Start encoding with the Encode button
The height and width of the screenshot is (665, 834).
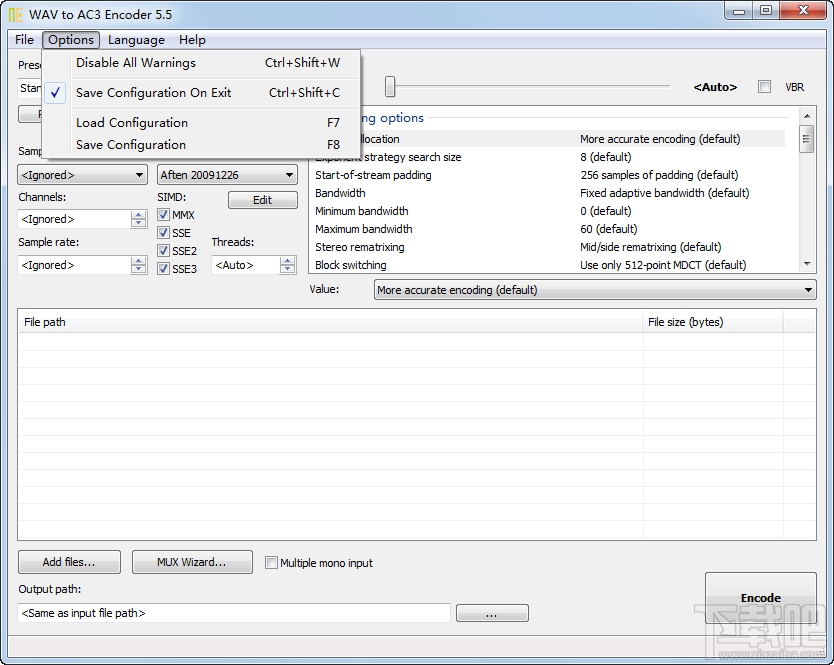pos(761,597)
